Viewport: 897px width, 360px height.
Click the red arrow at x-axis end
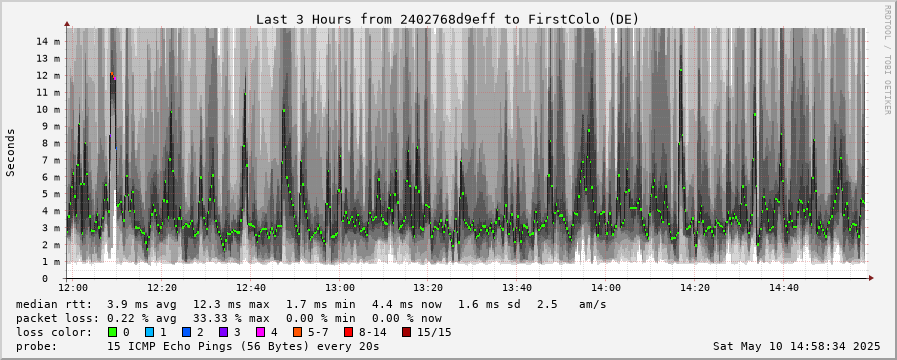click(871, 278)
